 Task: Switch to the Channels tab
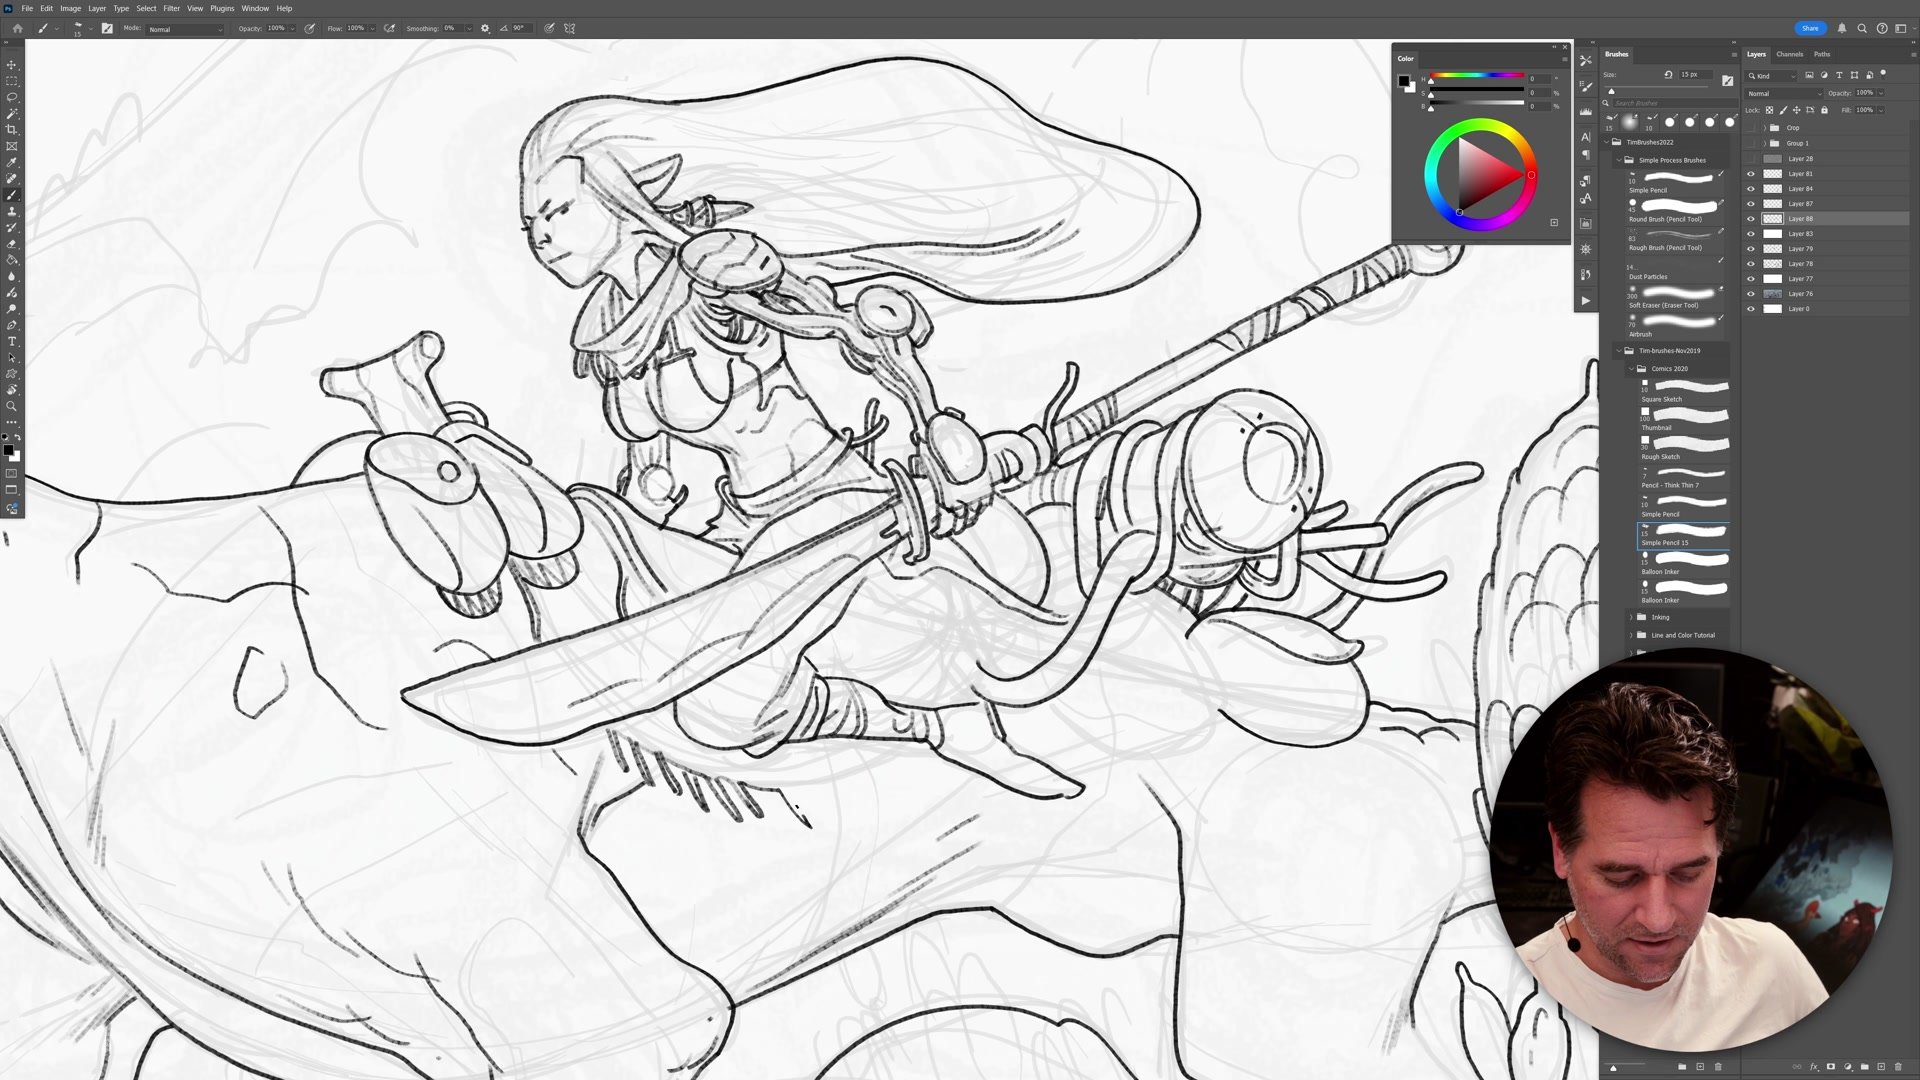coord(1789,54)
